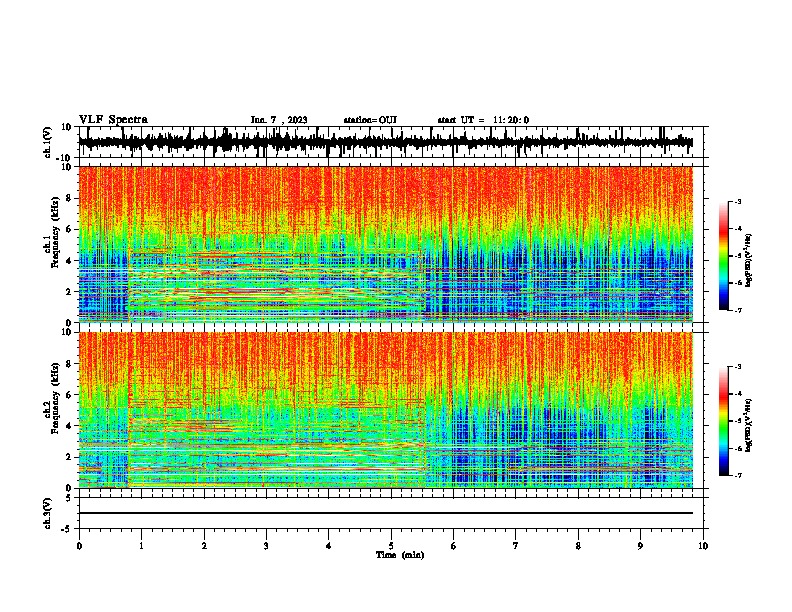Click the "4" kHz tick on ch.2 spectrogram
792x612 pixels.
coord(69,426)
